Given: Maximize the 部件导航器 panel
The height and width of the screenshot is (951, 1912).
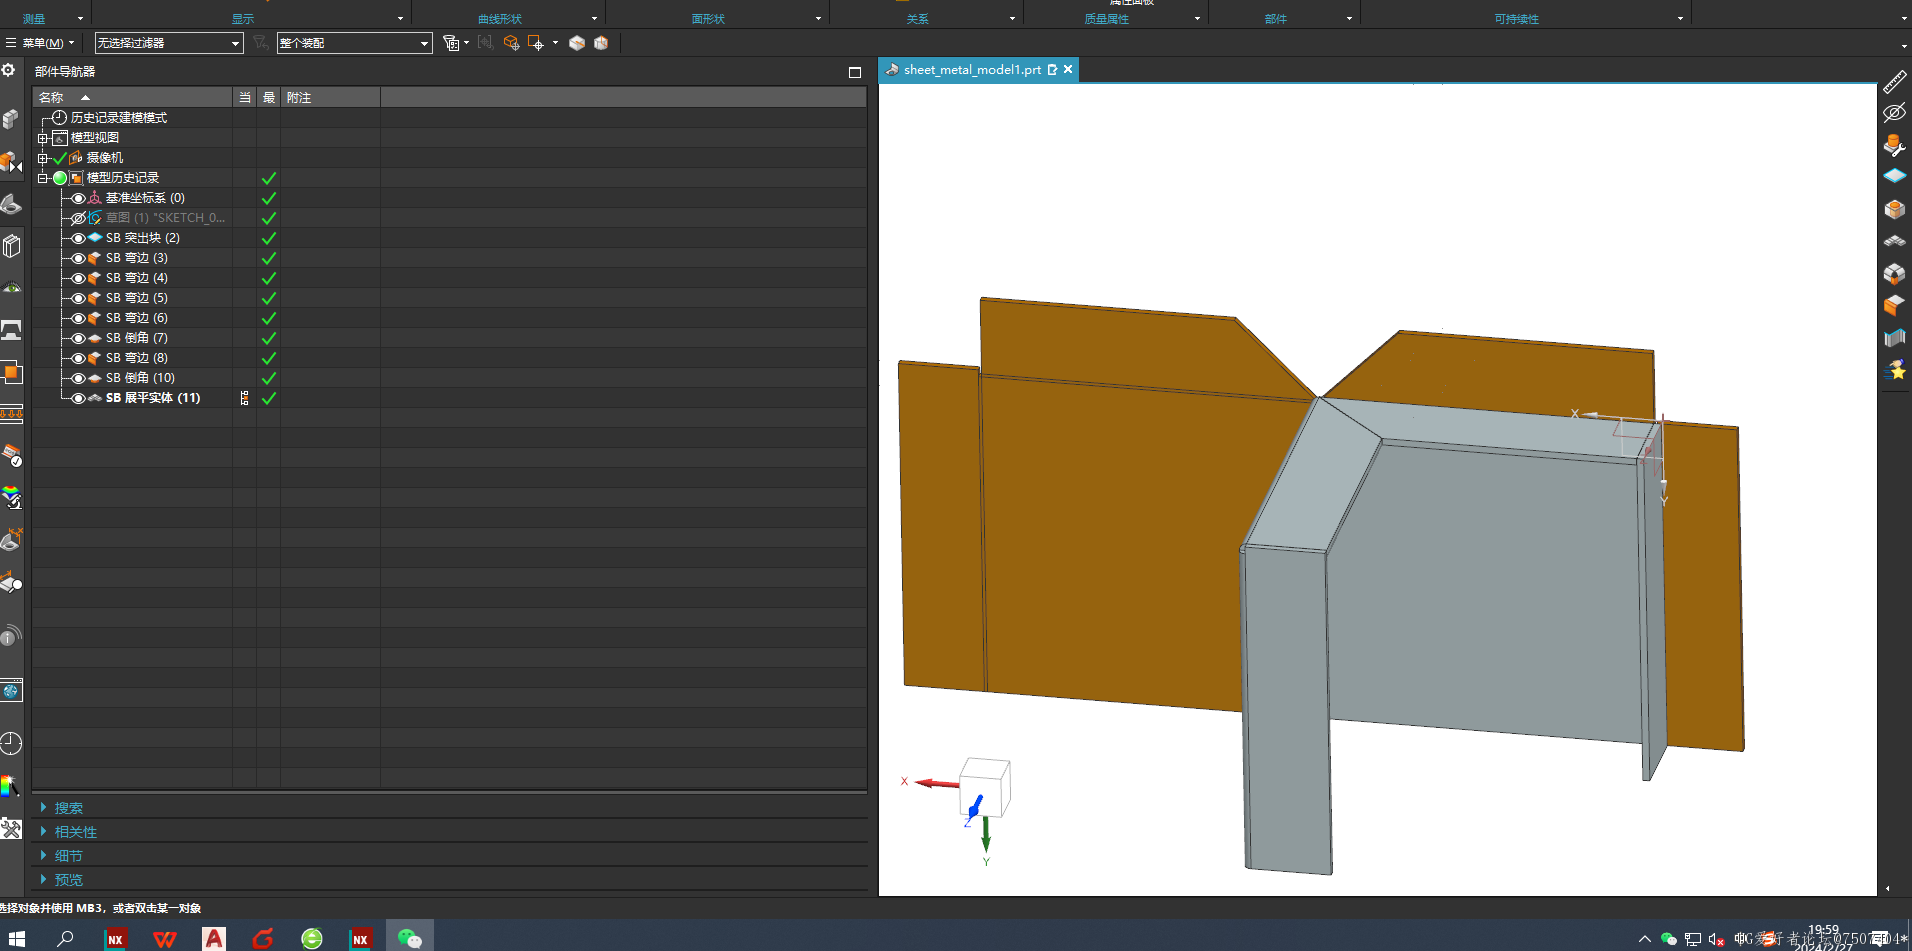Looking at the screenshot, I should pyautogui.click(x=854, y=72).
